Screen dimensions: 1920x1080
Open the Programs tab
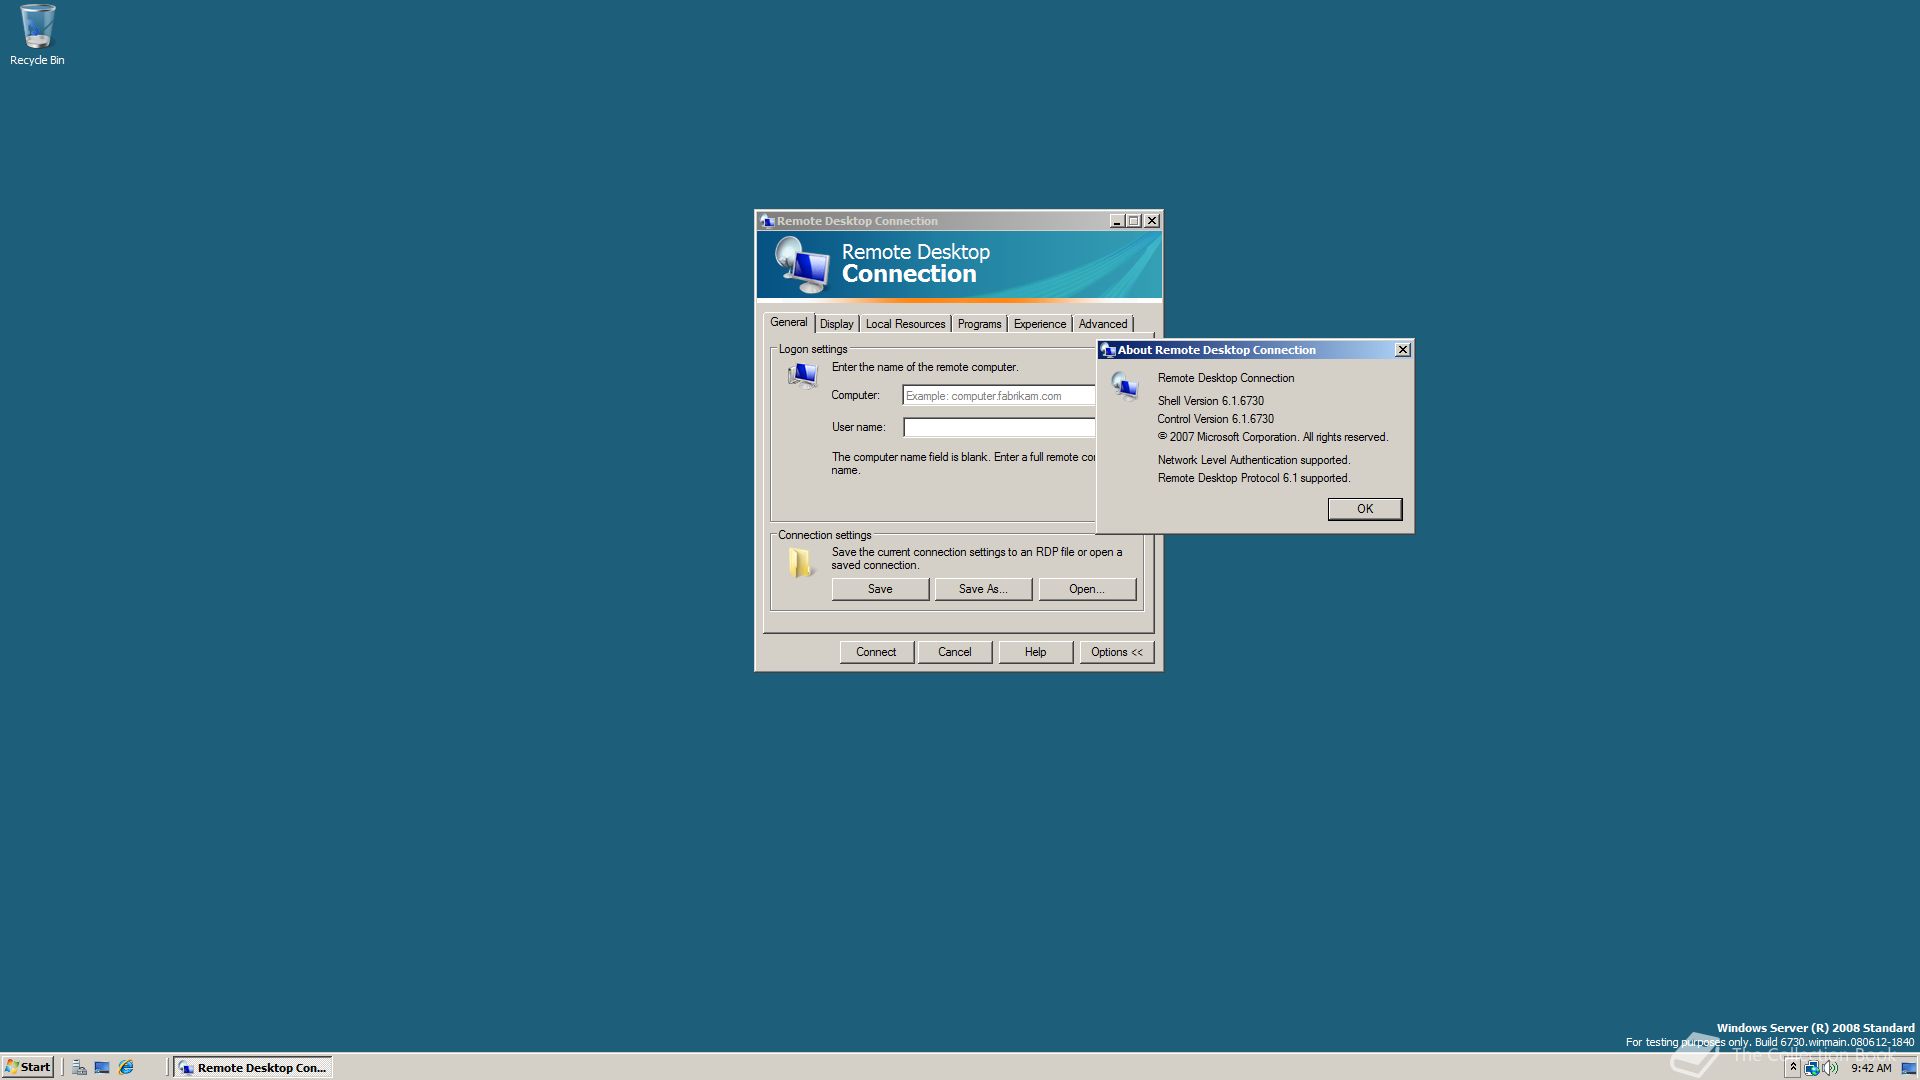coord(979,324)
